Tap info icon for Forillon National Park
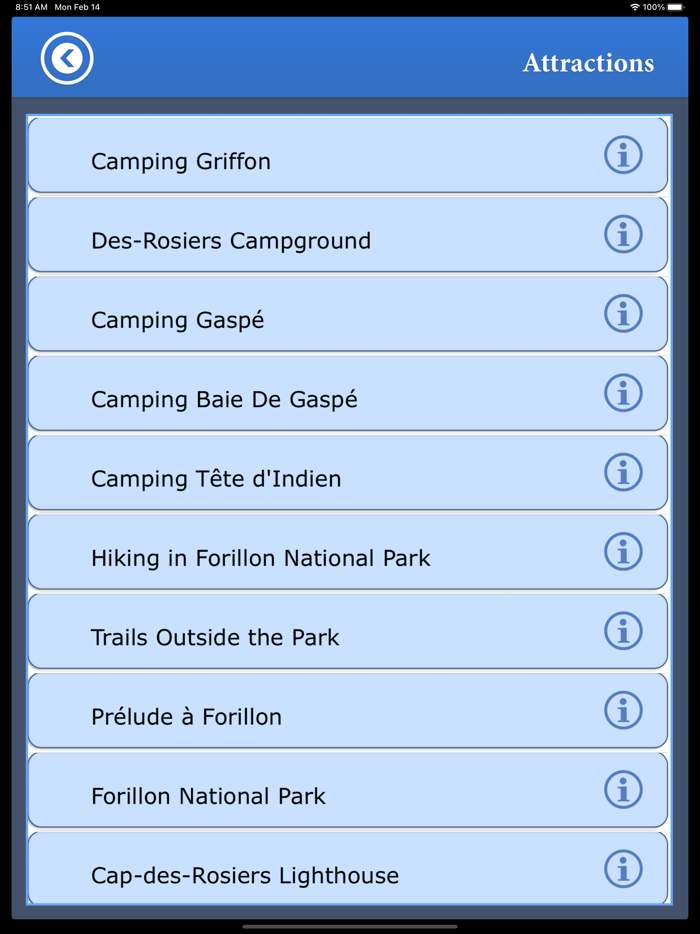Screen dimensions: 700x934 [623, 789]
